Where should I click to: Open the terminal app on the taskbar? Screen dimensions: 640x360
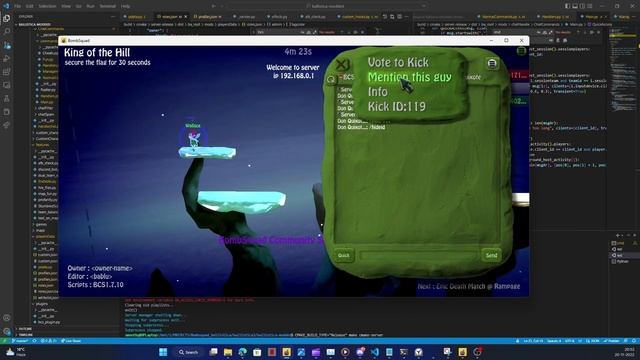point(404,352)
